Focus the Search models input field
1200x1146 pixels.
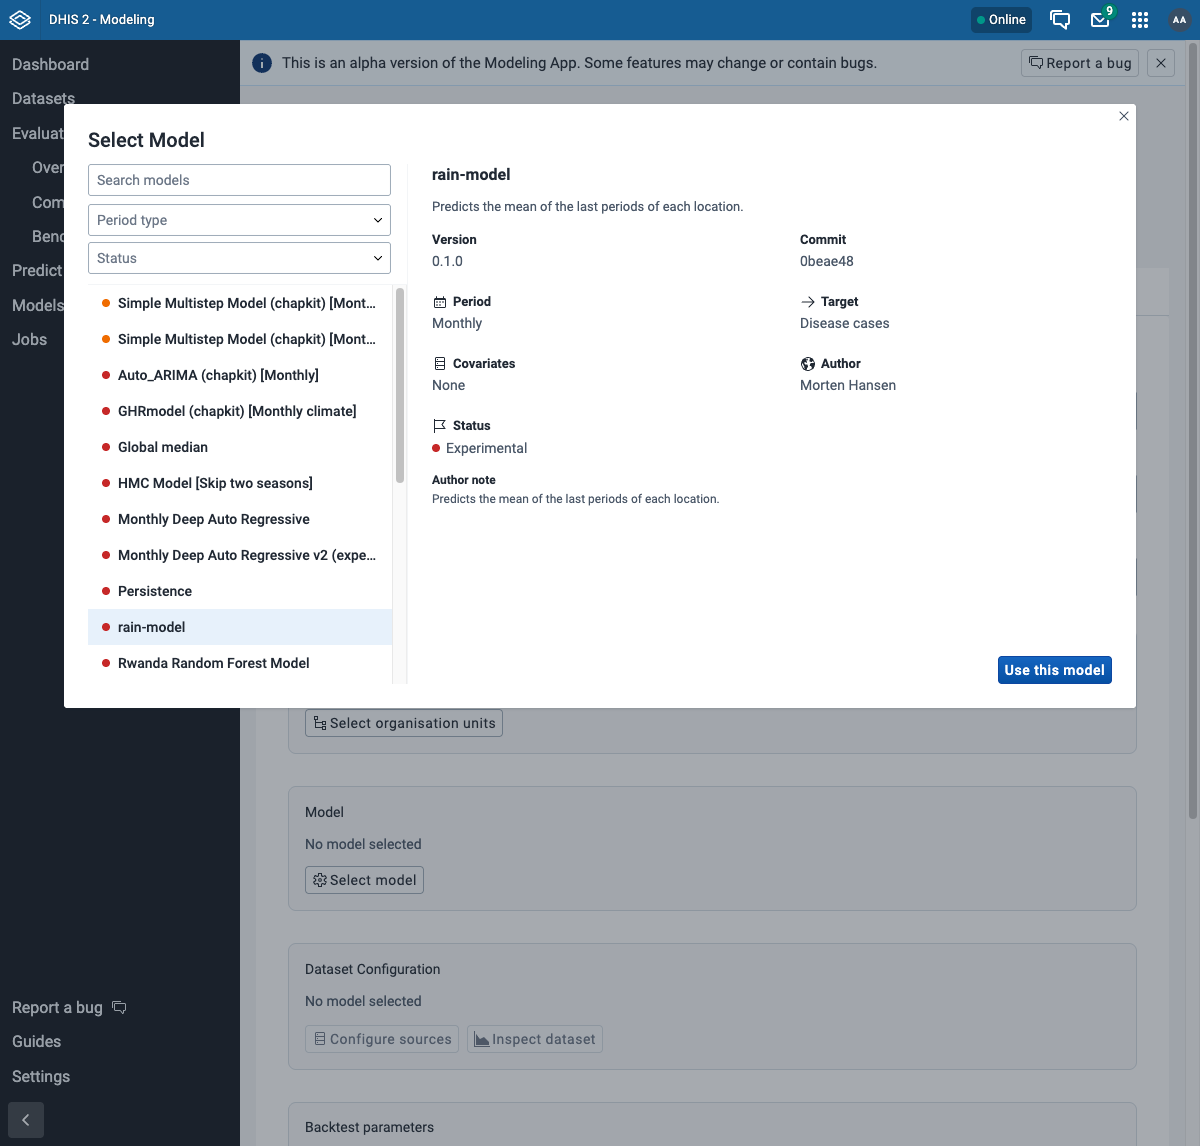click(x=239, y=180)
